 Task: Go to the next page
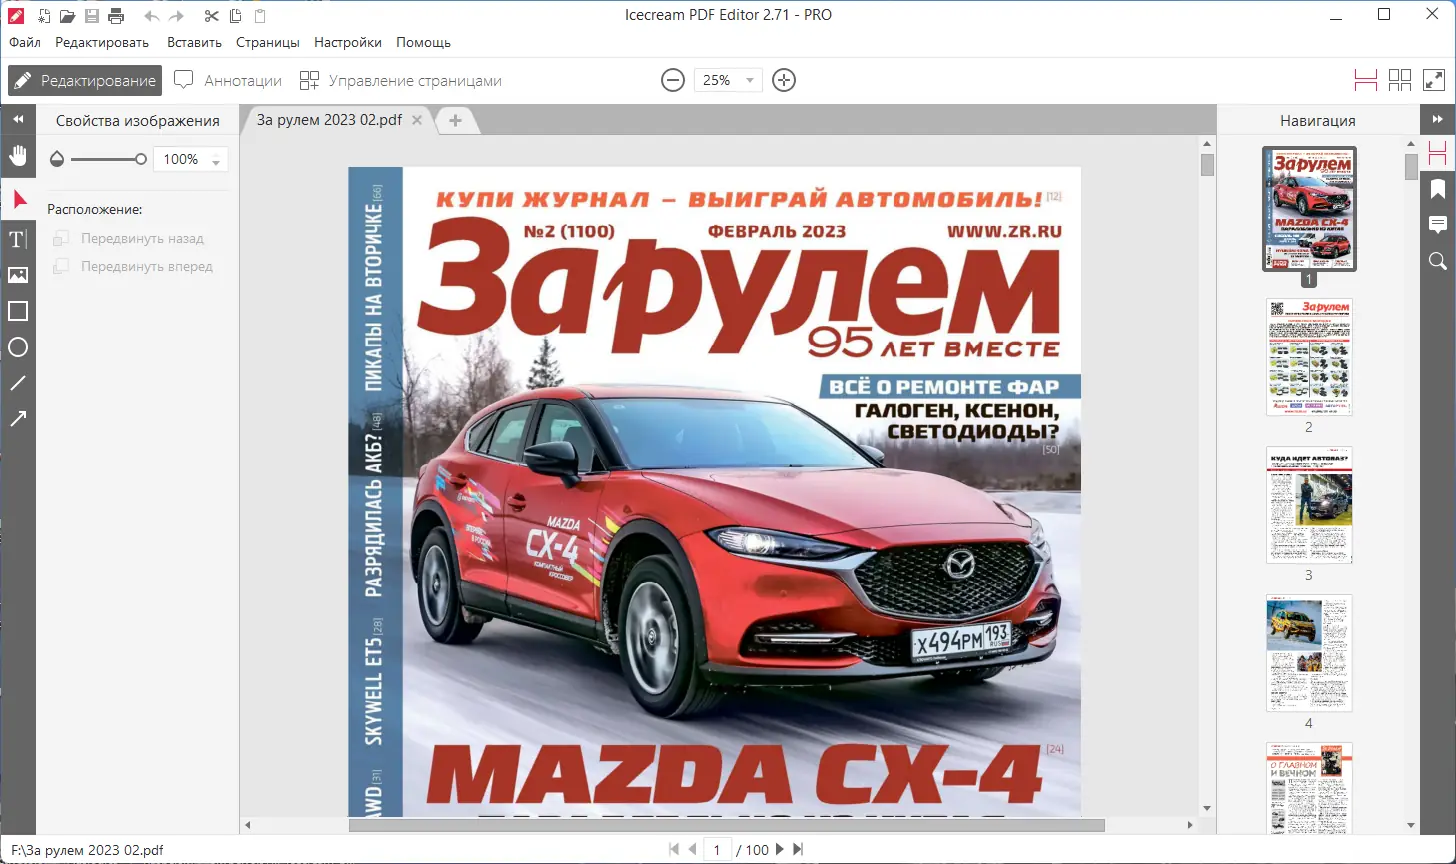pyautogui.click(x=780, y=849)
